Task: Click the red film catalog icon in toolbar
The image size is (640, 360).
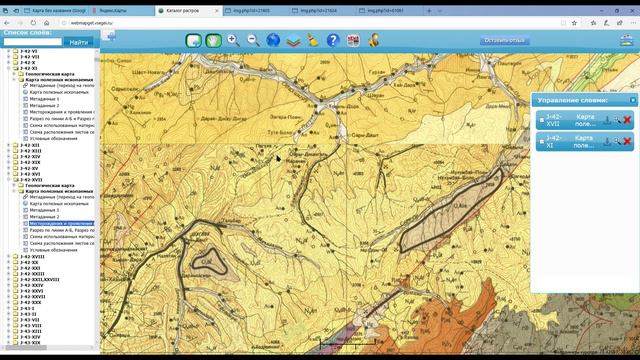Action: (x=353, y=40)
